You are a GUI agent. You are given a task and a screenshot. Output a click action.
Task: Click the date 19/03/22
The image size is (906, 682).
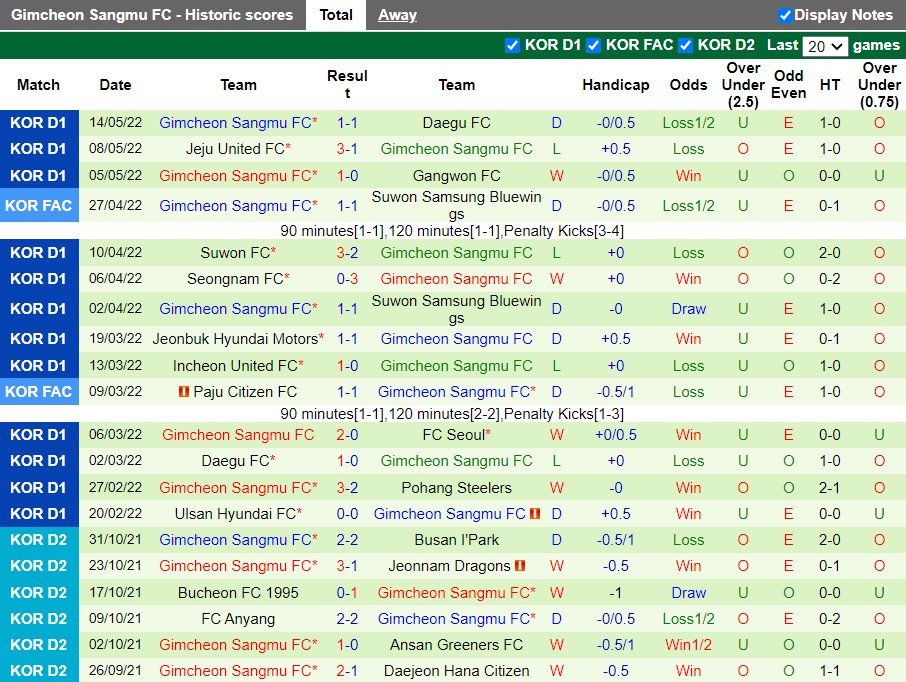[x=116, y=339]
